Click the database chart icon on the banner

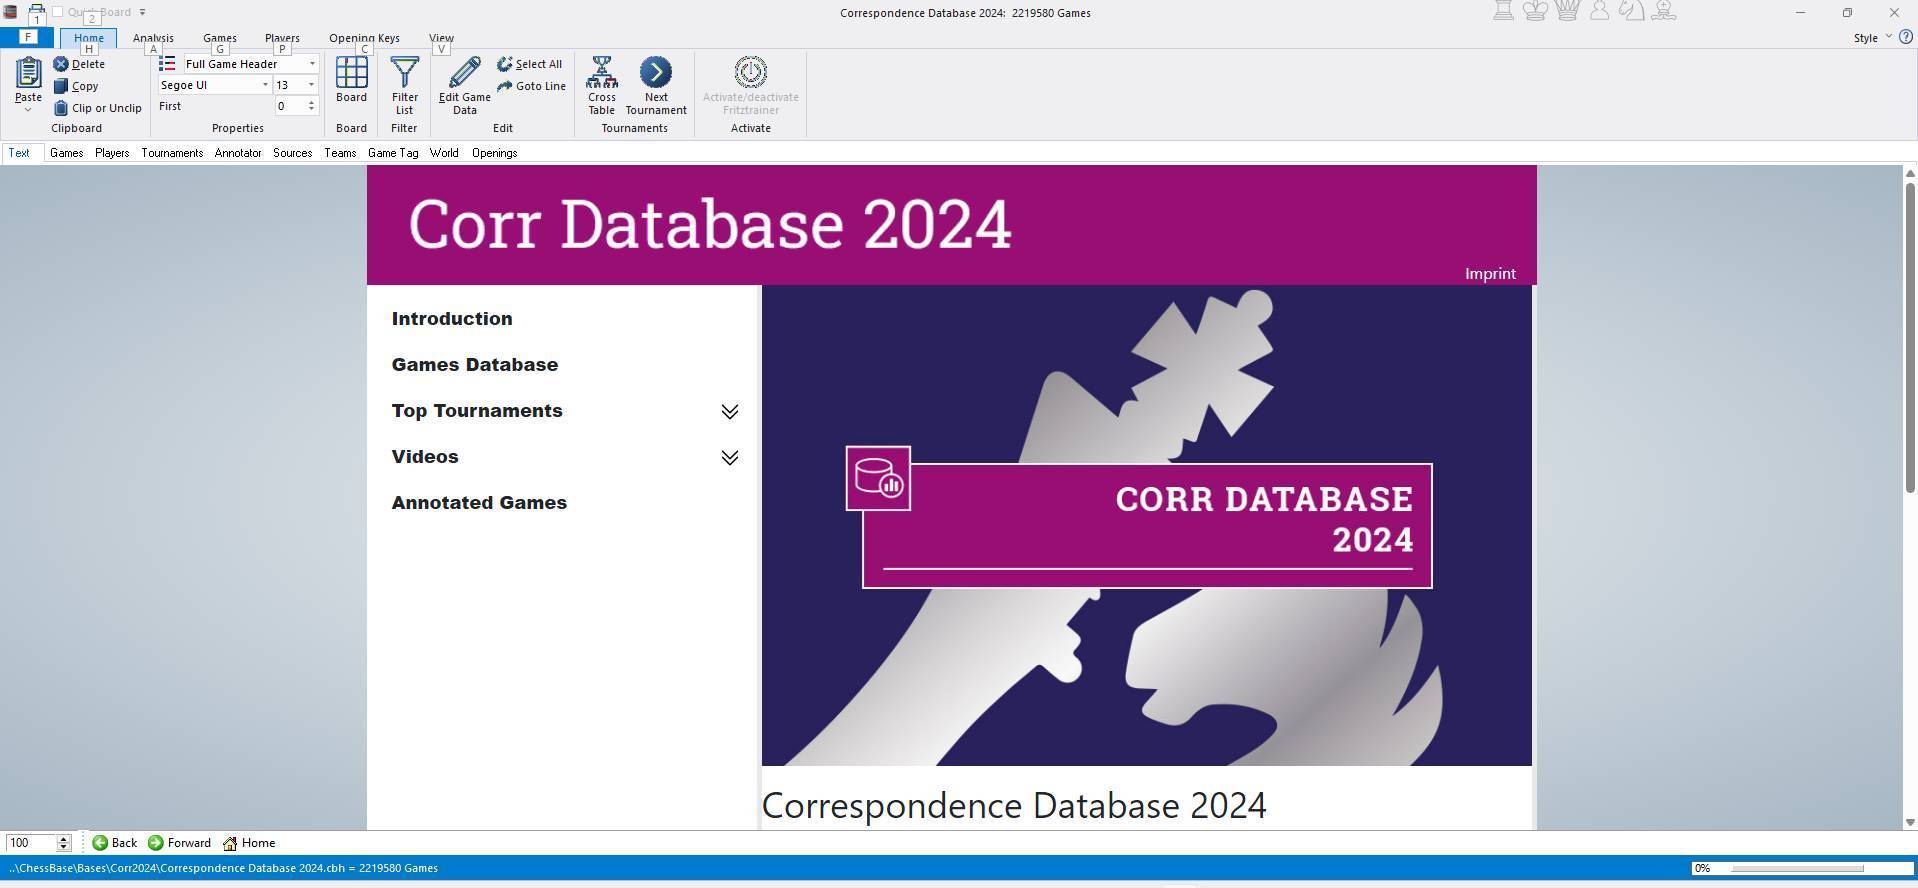pos(878,478)
